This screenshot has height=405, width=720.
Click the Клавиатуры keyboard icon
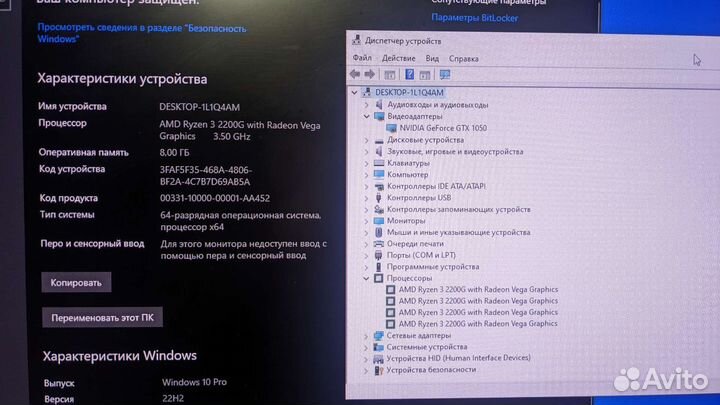pyautogui.click(x=379, y=163)
